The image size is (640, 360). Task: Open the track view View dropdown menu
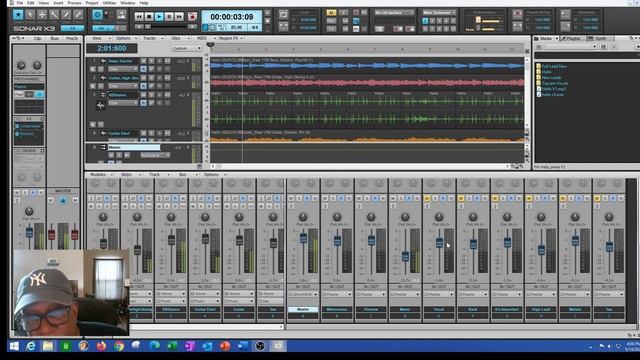(x=100, y=38)
